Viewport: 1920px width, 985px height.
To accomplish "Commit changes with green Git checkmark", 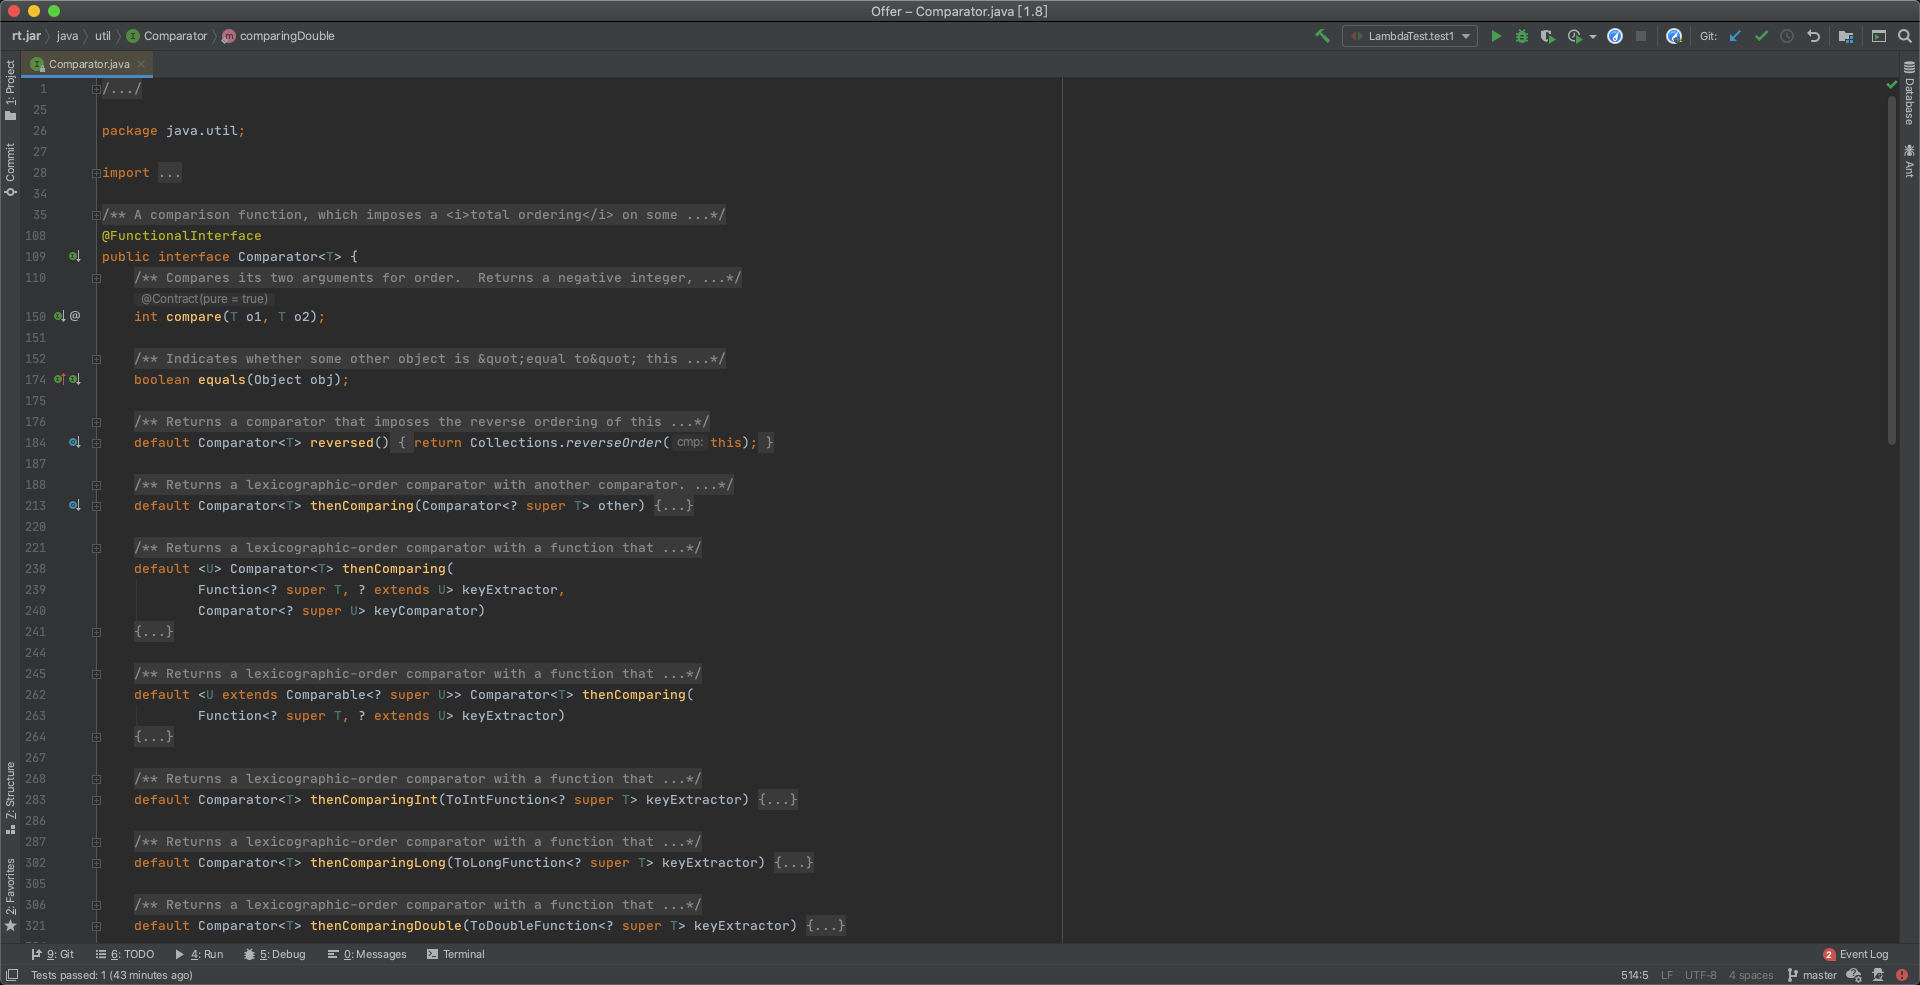I will (1761, 36).
